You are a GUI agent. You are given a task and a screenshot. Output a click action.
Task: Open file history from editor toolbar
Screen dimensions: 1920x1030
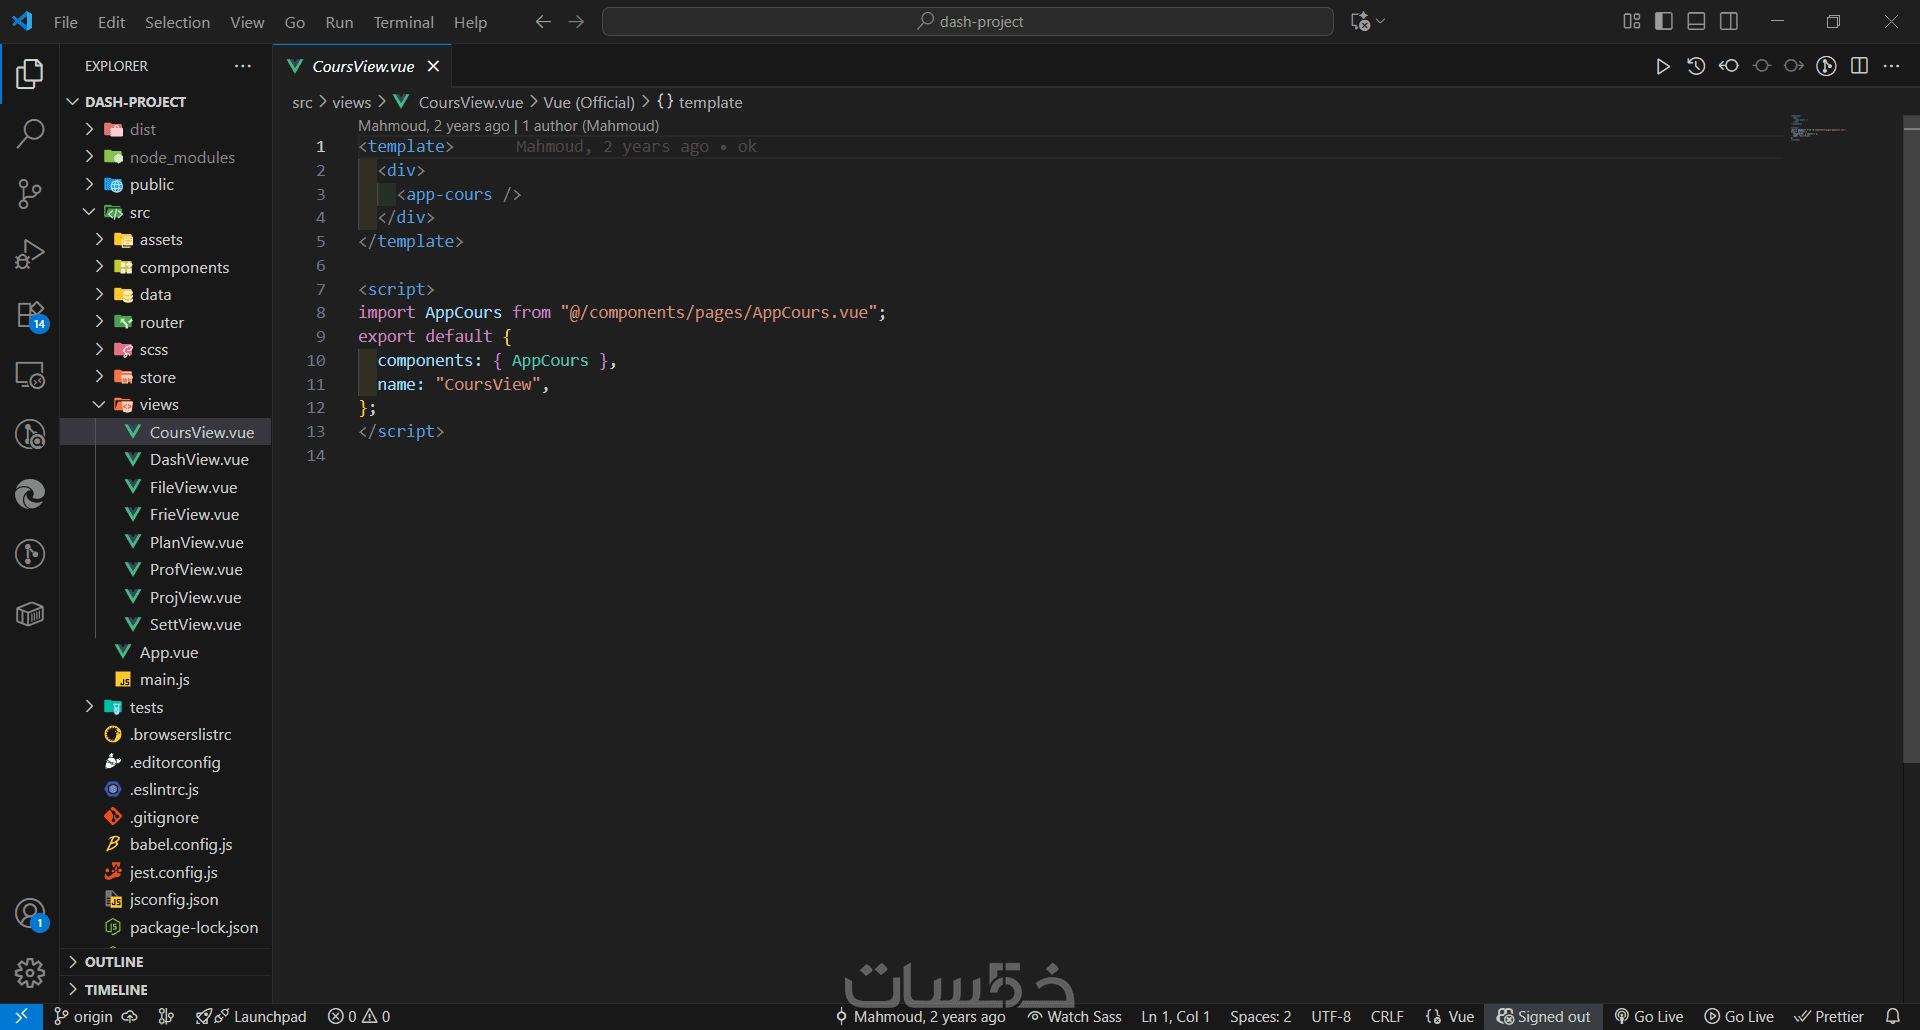(1696, 66)
